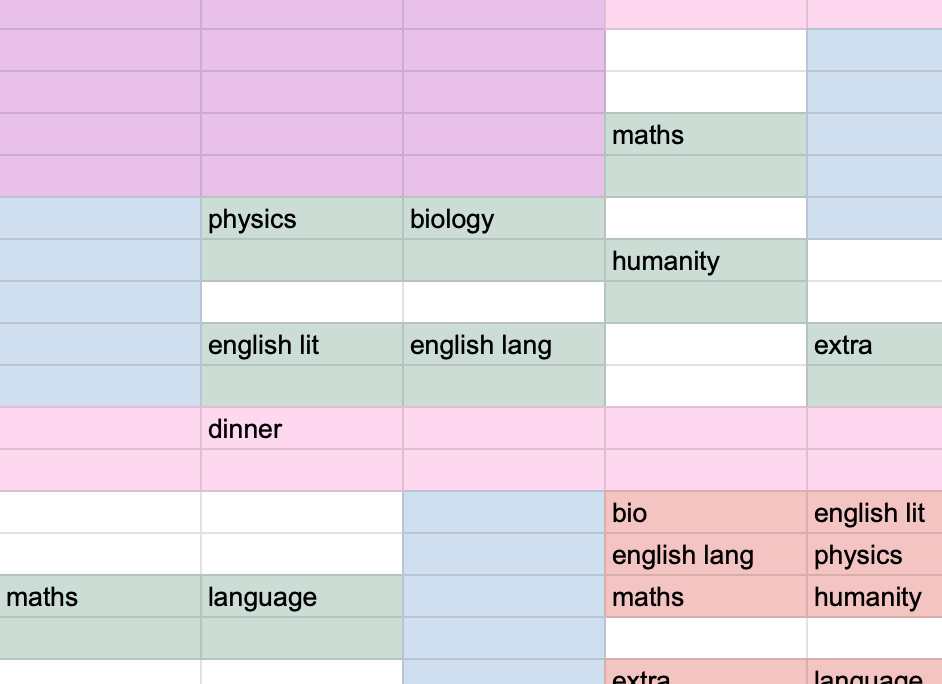Click the green biology cell
This screenshot has height=684, width=942.
pos(503,219)
